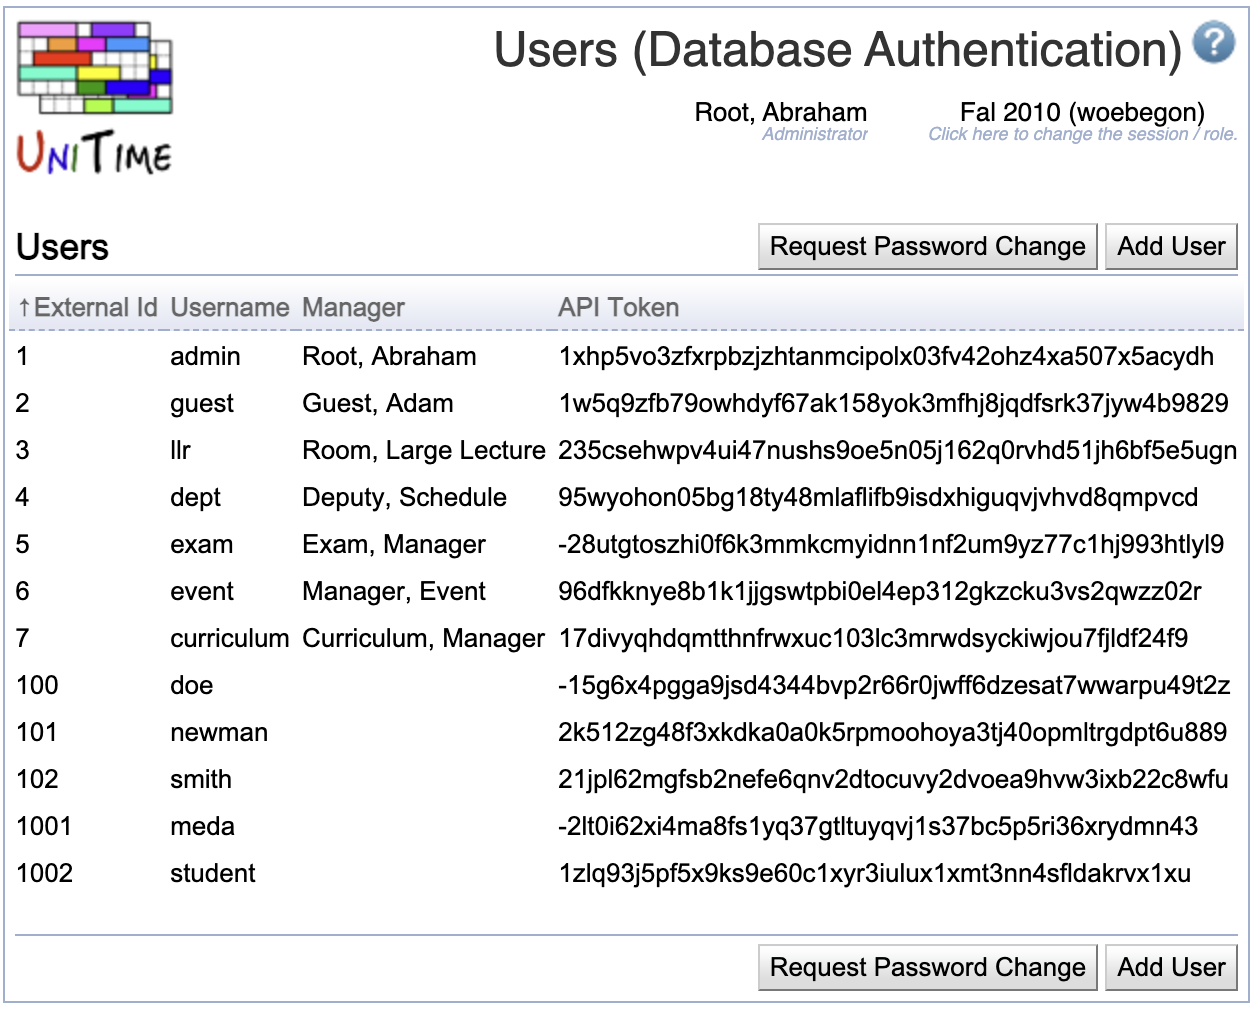This screenshot has width=1252, height=1010.
Task: Click manager Root, Abraham in table
Action: pos(389,357)
